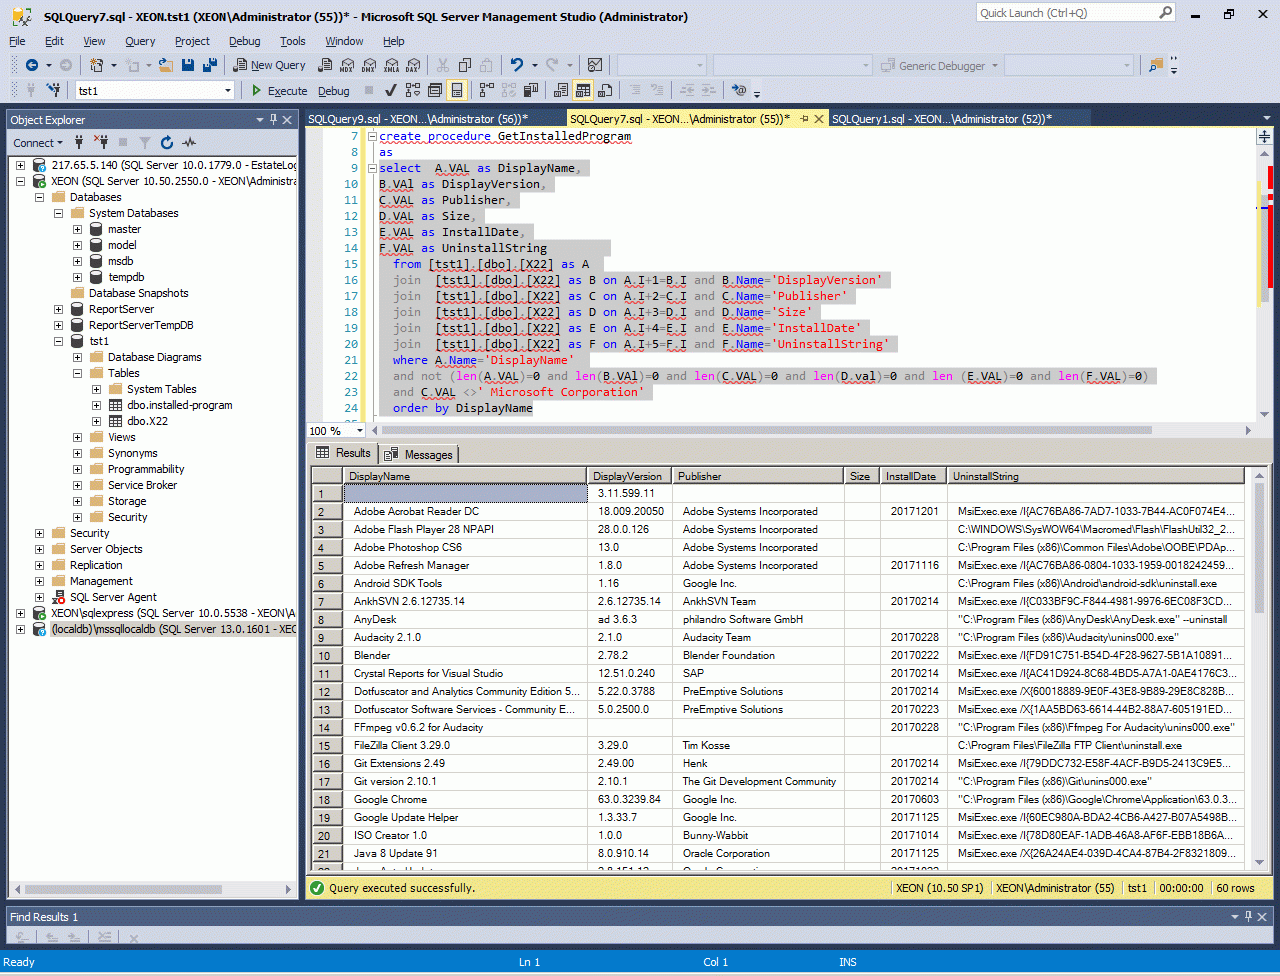Click the DAX query icon
Screen dimensions: 1280x976
click(x=413, y=65)
